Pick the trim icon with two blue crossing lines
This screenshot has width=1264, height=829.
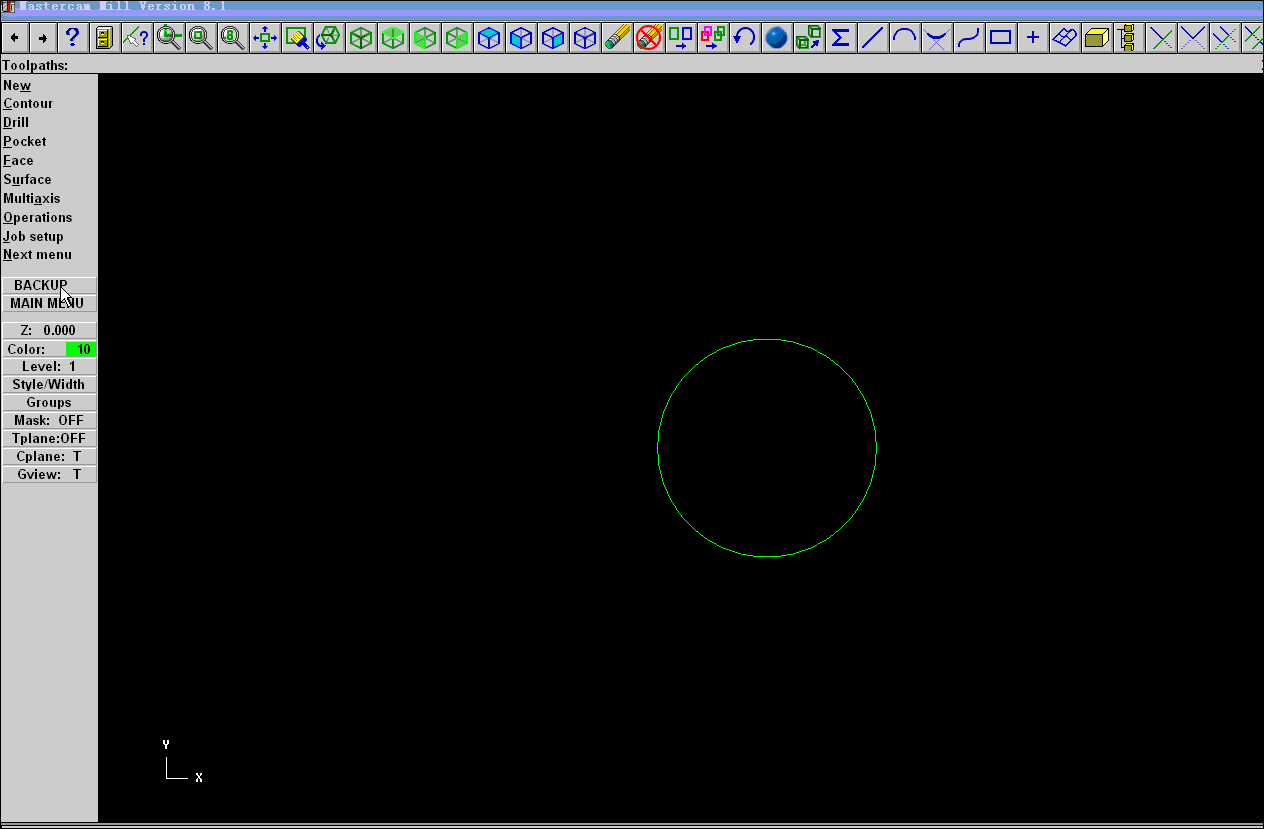pos(1192,38)
